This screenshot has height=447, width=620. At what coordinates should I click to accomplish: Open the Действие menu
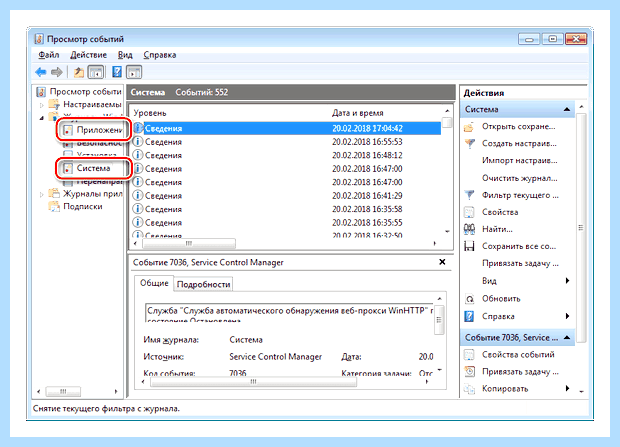(x=88, y=55)
